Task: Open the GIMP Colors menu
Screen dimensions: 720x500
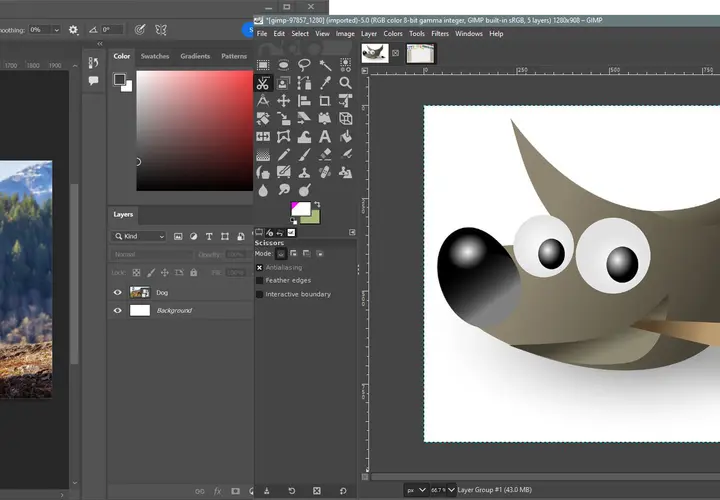Action: (x=393, y=34)
